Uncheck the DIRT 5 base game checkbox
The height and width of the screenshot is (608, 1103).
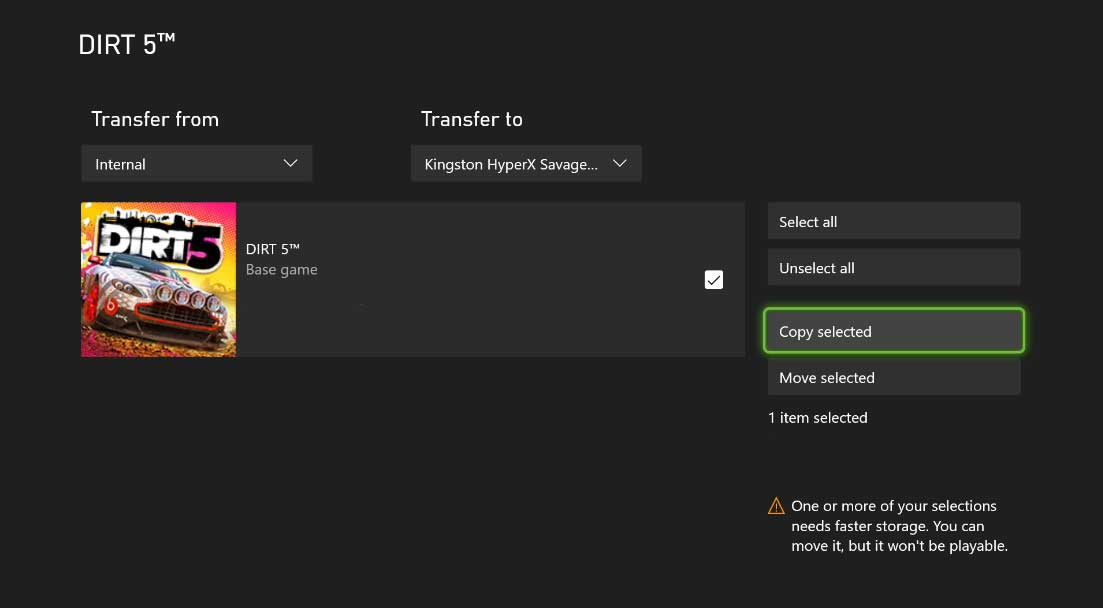(713, 279)
